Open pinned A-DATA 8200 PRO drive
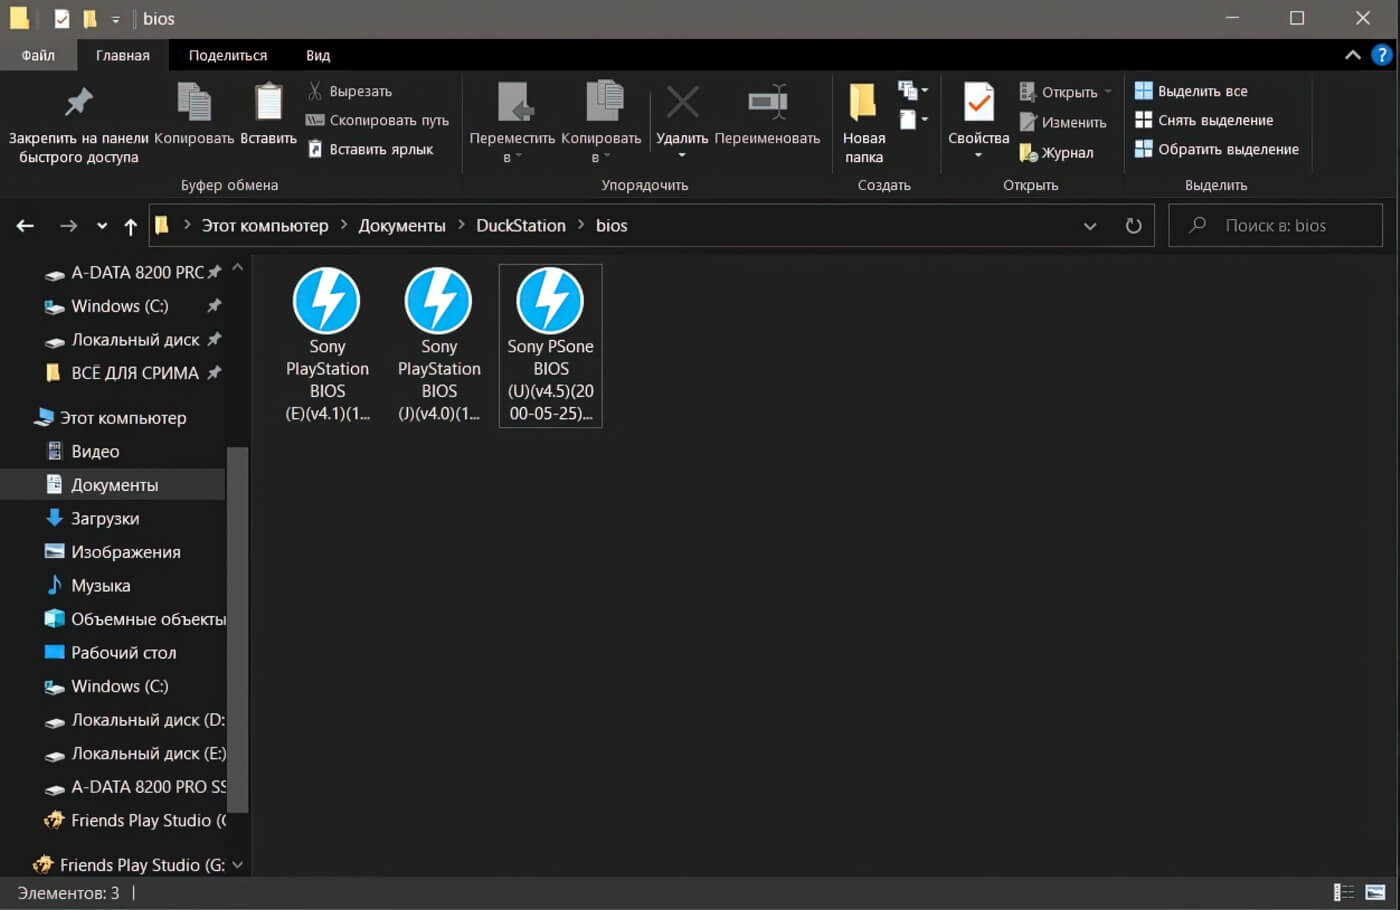The image size is (1400, 910). (x=133, y=272)
